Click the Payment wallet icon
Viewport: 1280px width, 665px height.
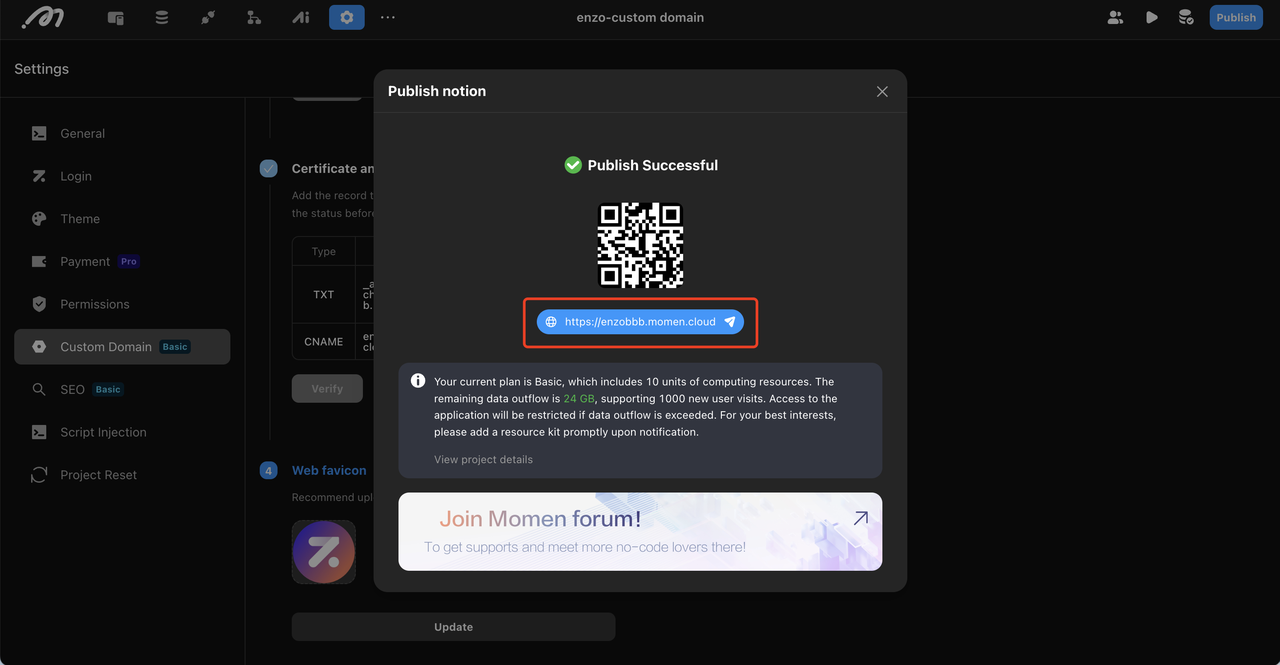(39, 261)
